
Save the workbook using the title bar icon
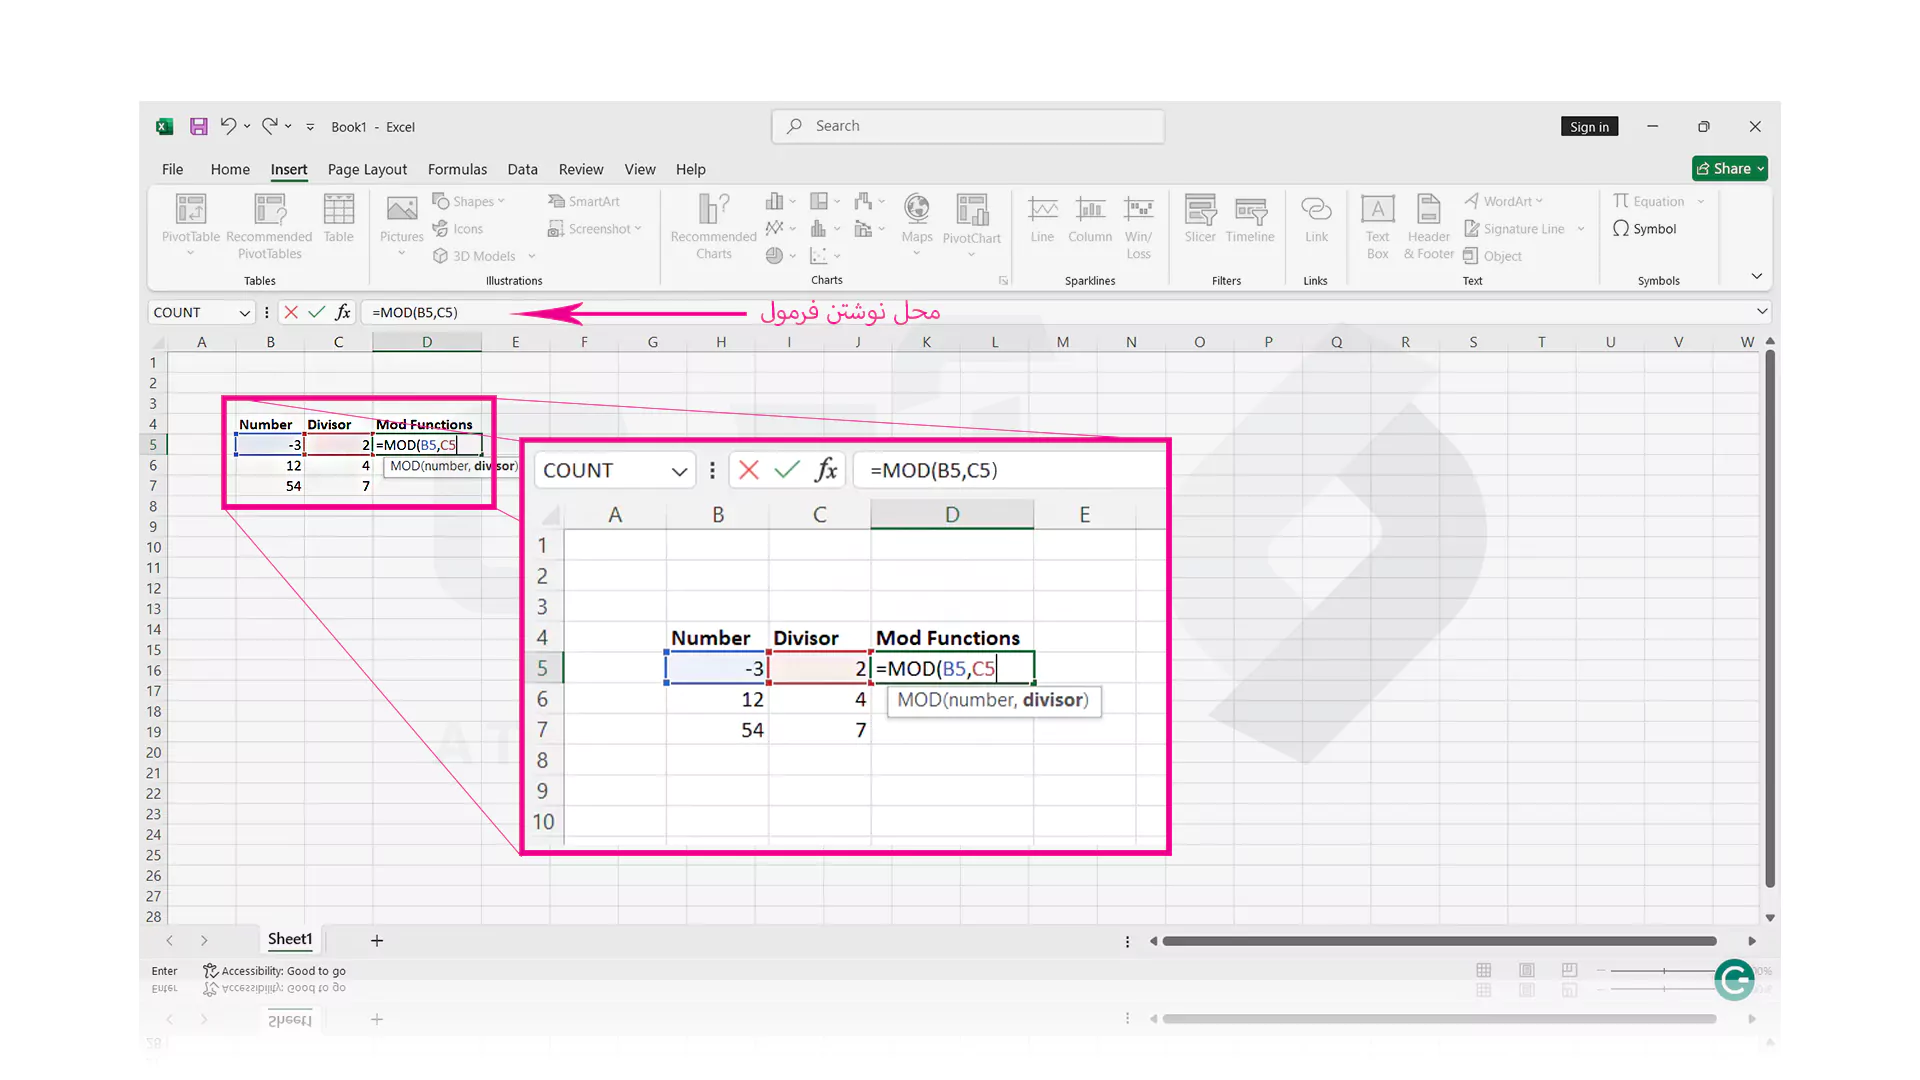[199, 126]
